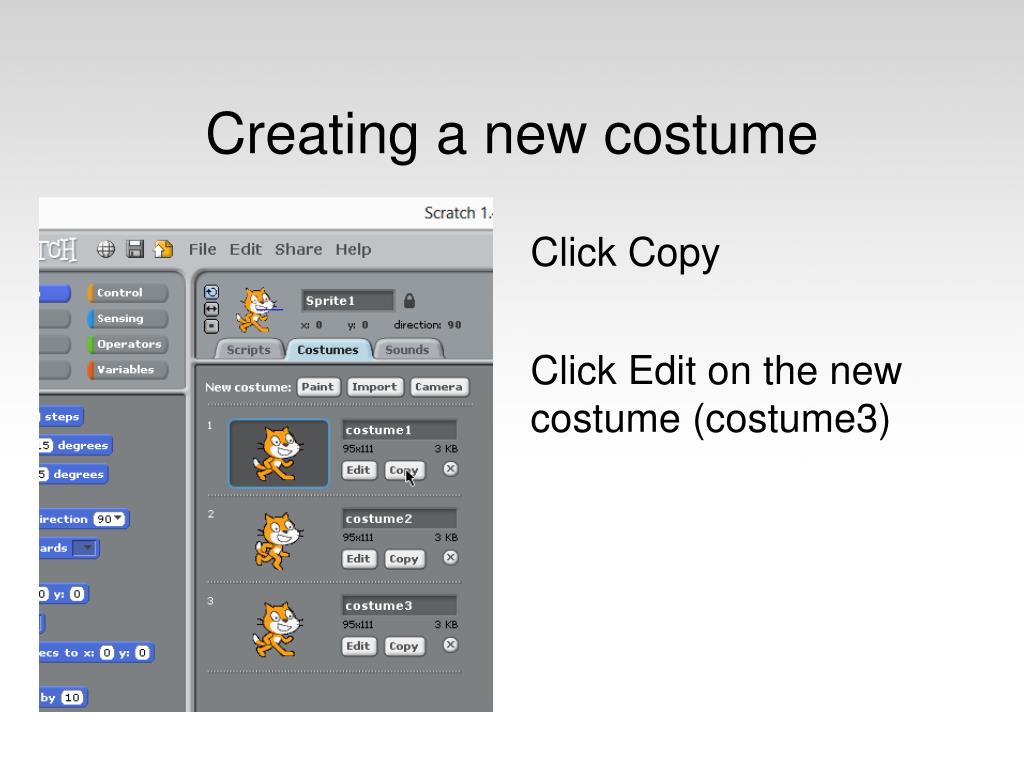Screen dimensions: 1024x768
Task: Click the y: 0 field in go-to block
Action: pyautogui.click(x=77, y=594)
